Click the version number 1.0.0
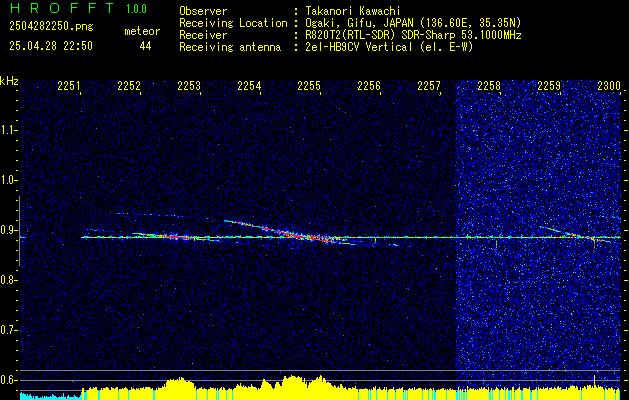The width and height of the screenshot is (629, 400). [x=136, y=9]
